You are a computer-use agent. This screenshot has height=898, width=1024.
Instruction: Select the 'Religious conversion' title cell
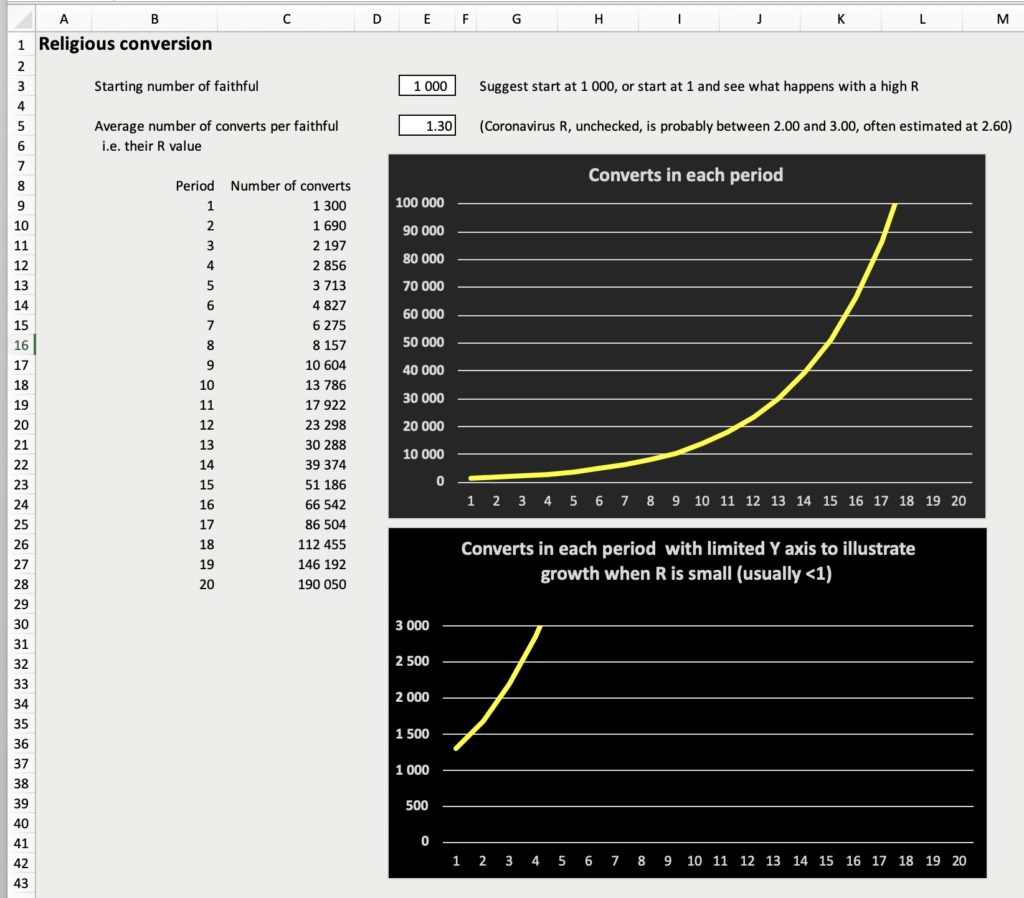125,44
